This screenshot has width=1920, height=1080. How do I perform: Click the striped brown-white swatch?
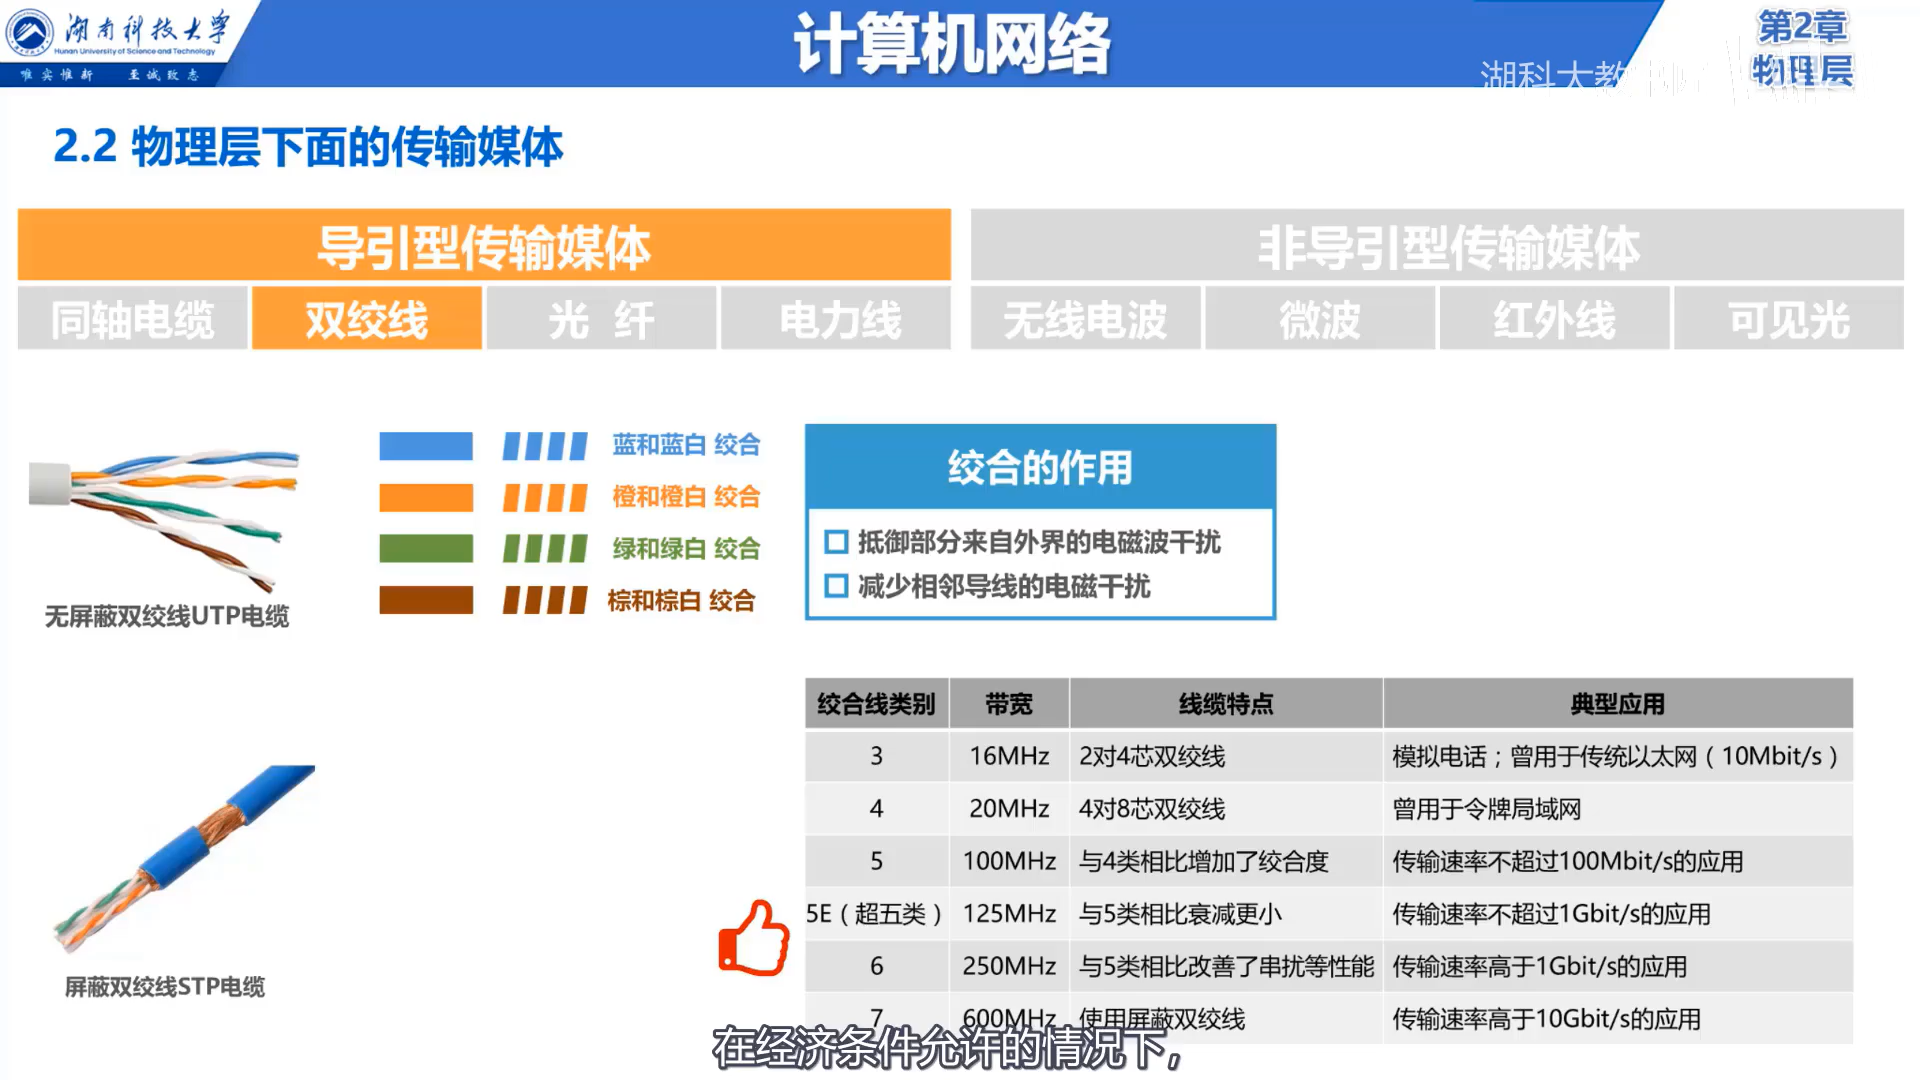pos(545,600)
